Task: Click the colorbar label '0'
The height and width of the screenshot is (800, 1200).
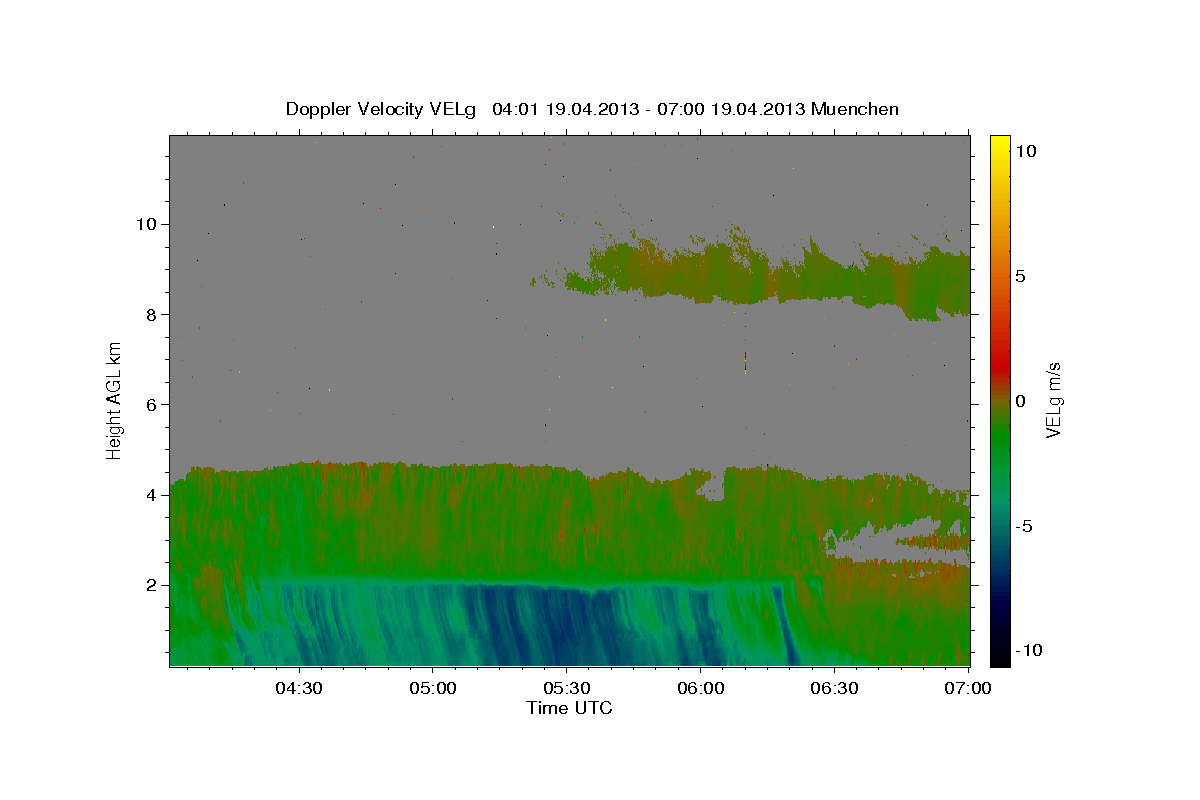Action: point(1021,401)
